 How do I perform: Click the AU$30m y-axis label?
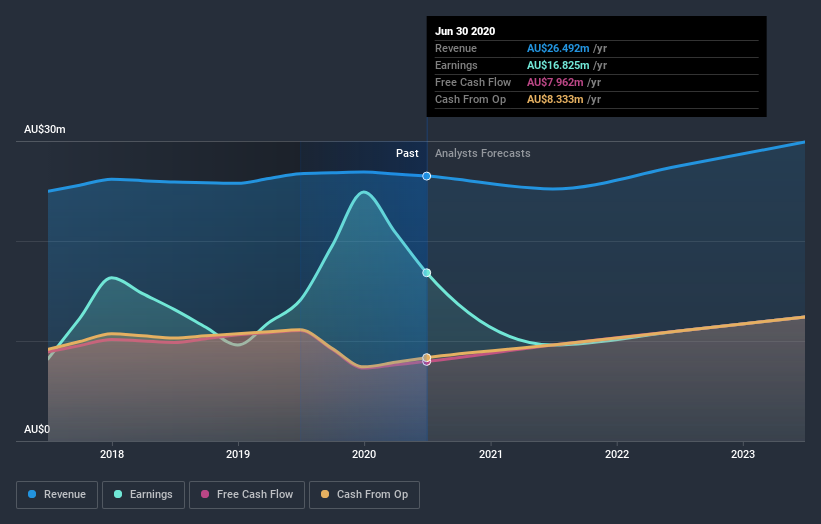coord(45,129)
